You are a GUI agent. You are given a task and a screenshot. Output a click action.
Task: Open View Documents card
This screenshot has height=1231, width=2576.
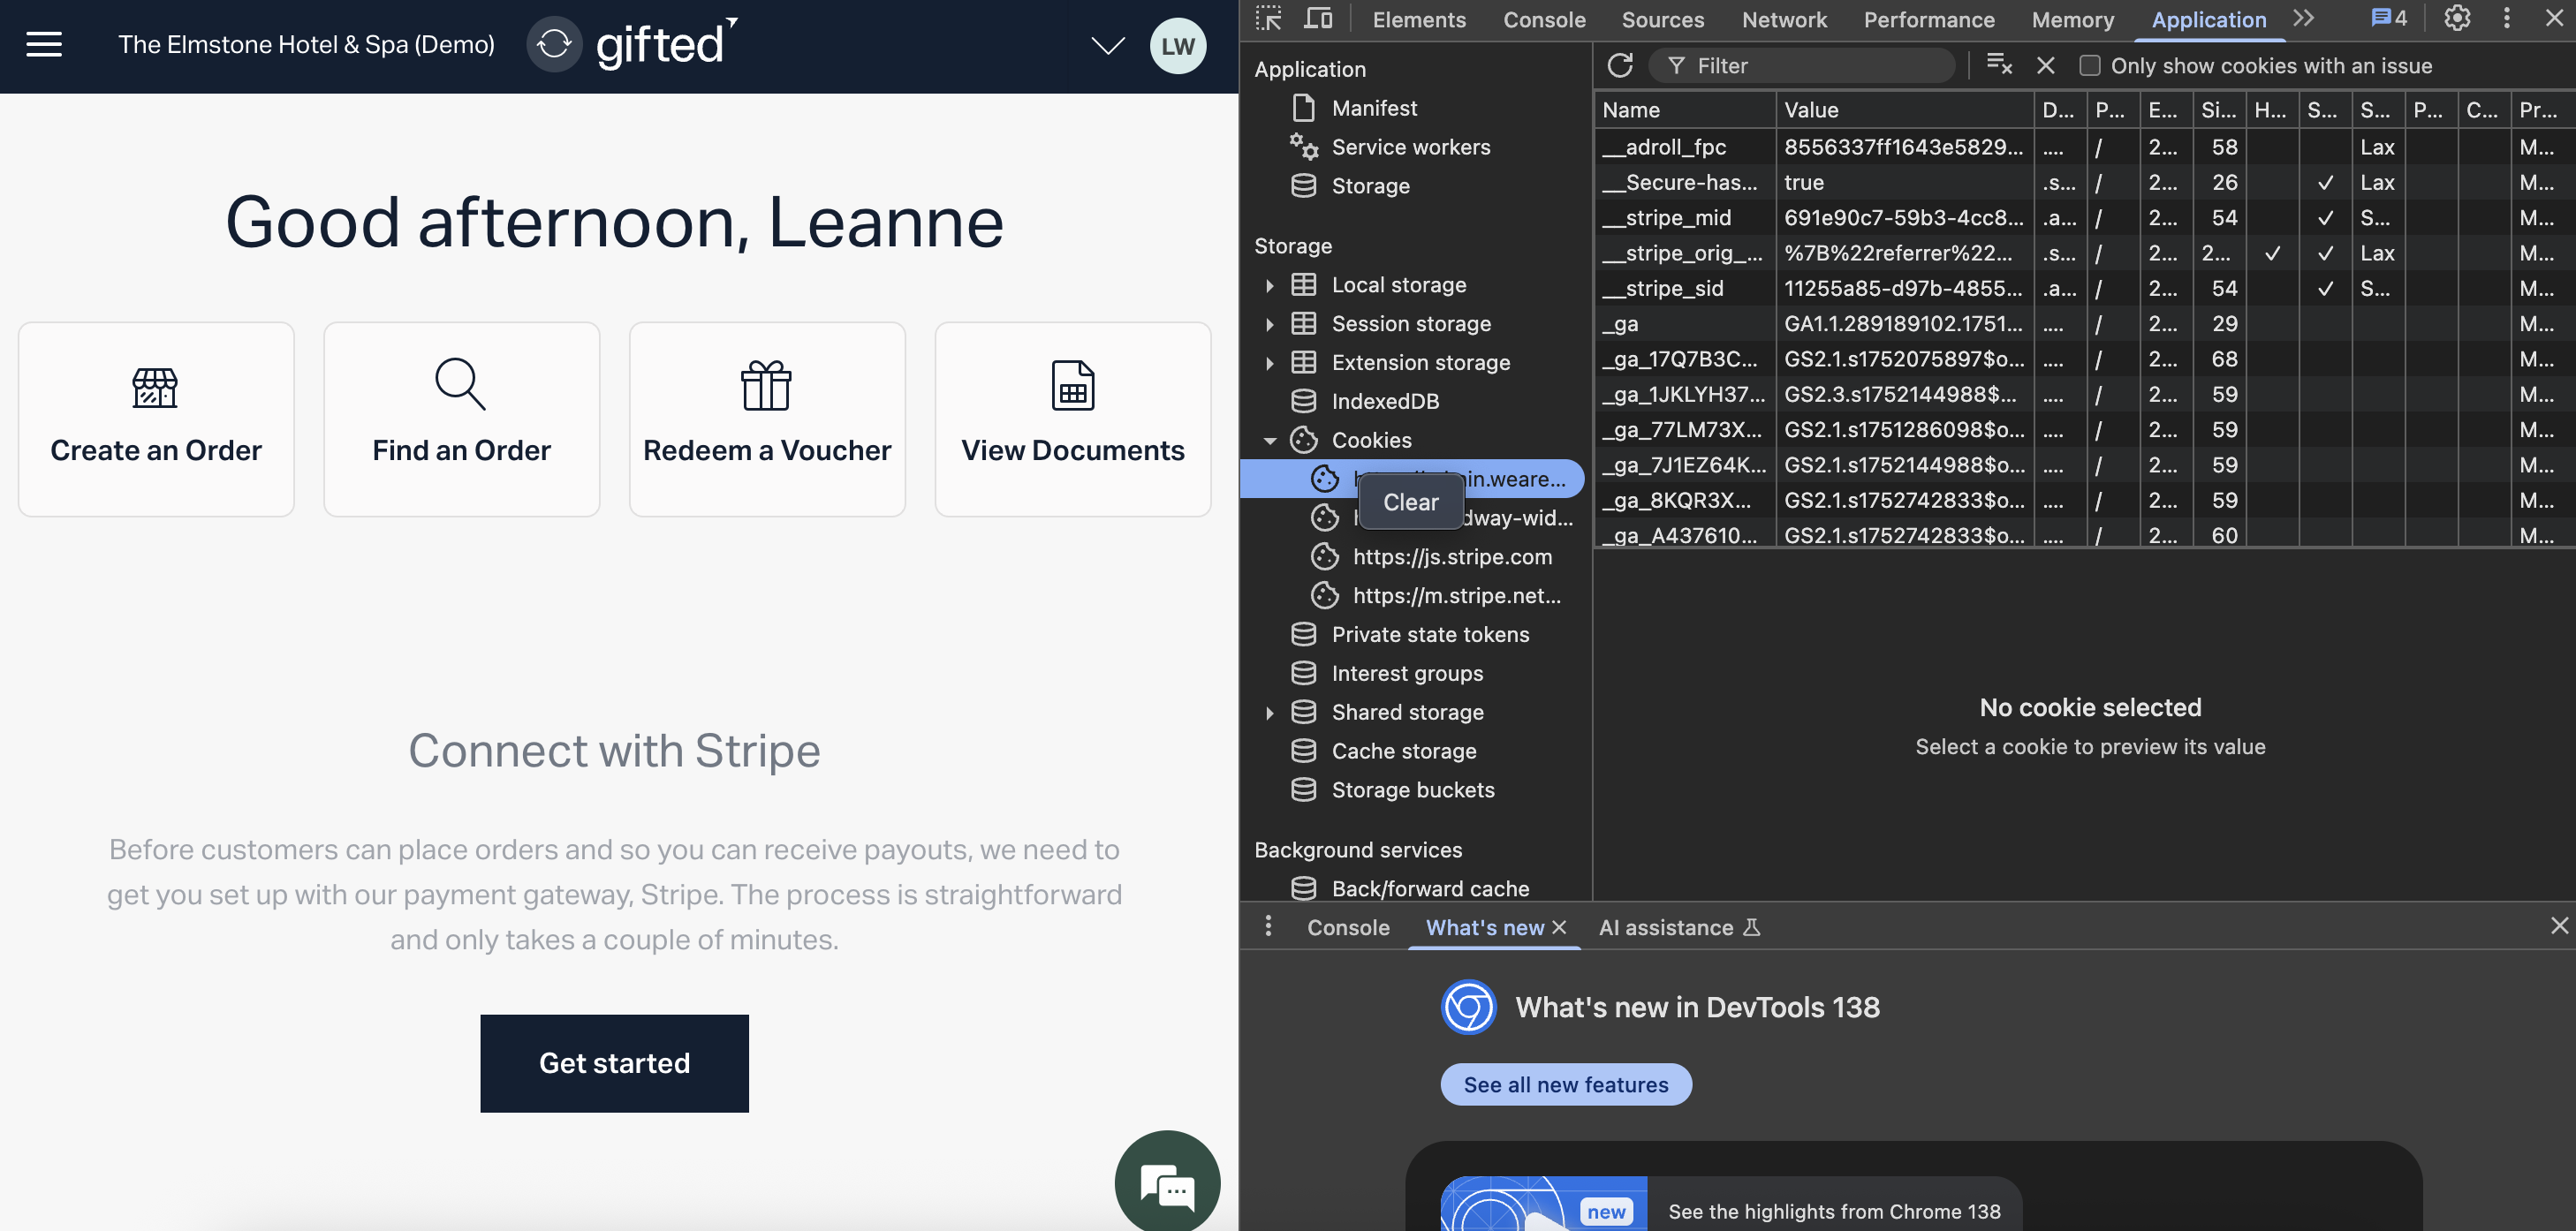(1072, 419)
